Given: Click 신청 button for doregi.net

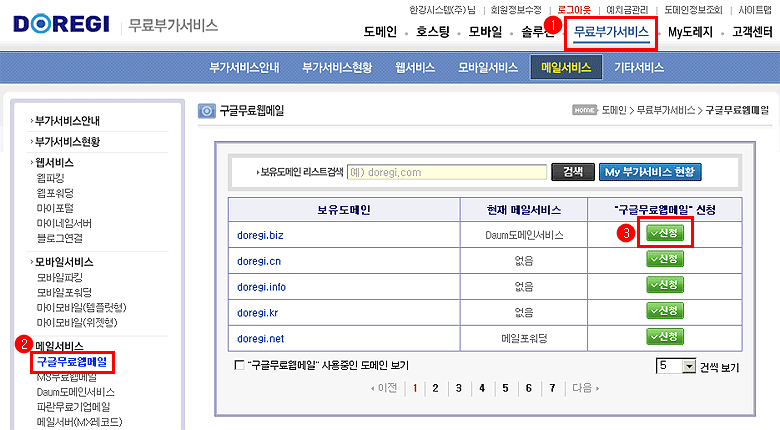Looking at the screenshot, I should pyautogui.click(x=665, y=336).
